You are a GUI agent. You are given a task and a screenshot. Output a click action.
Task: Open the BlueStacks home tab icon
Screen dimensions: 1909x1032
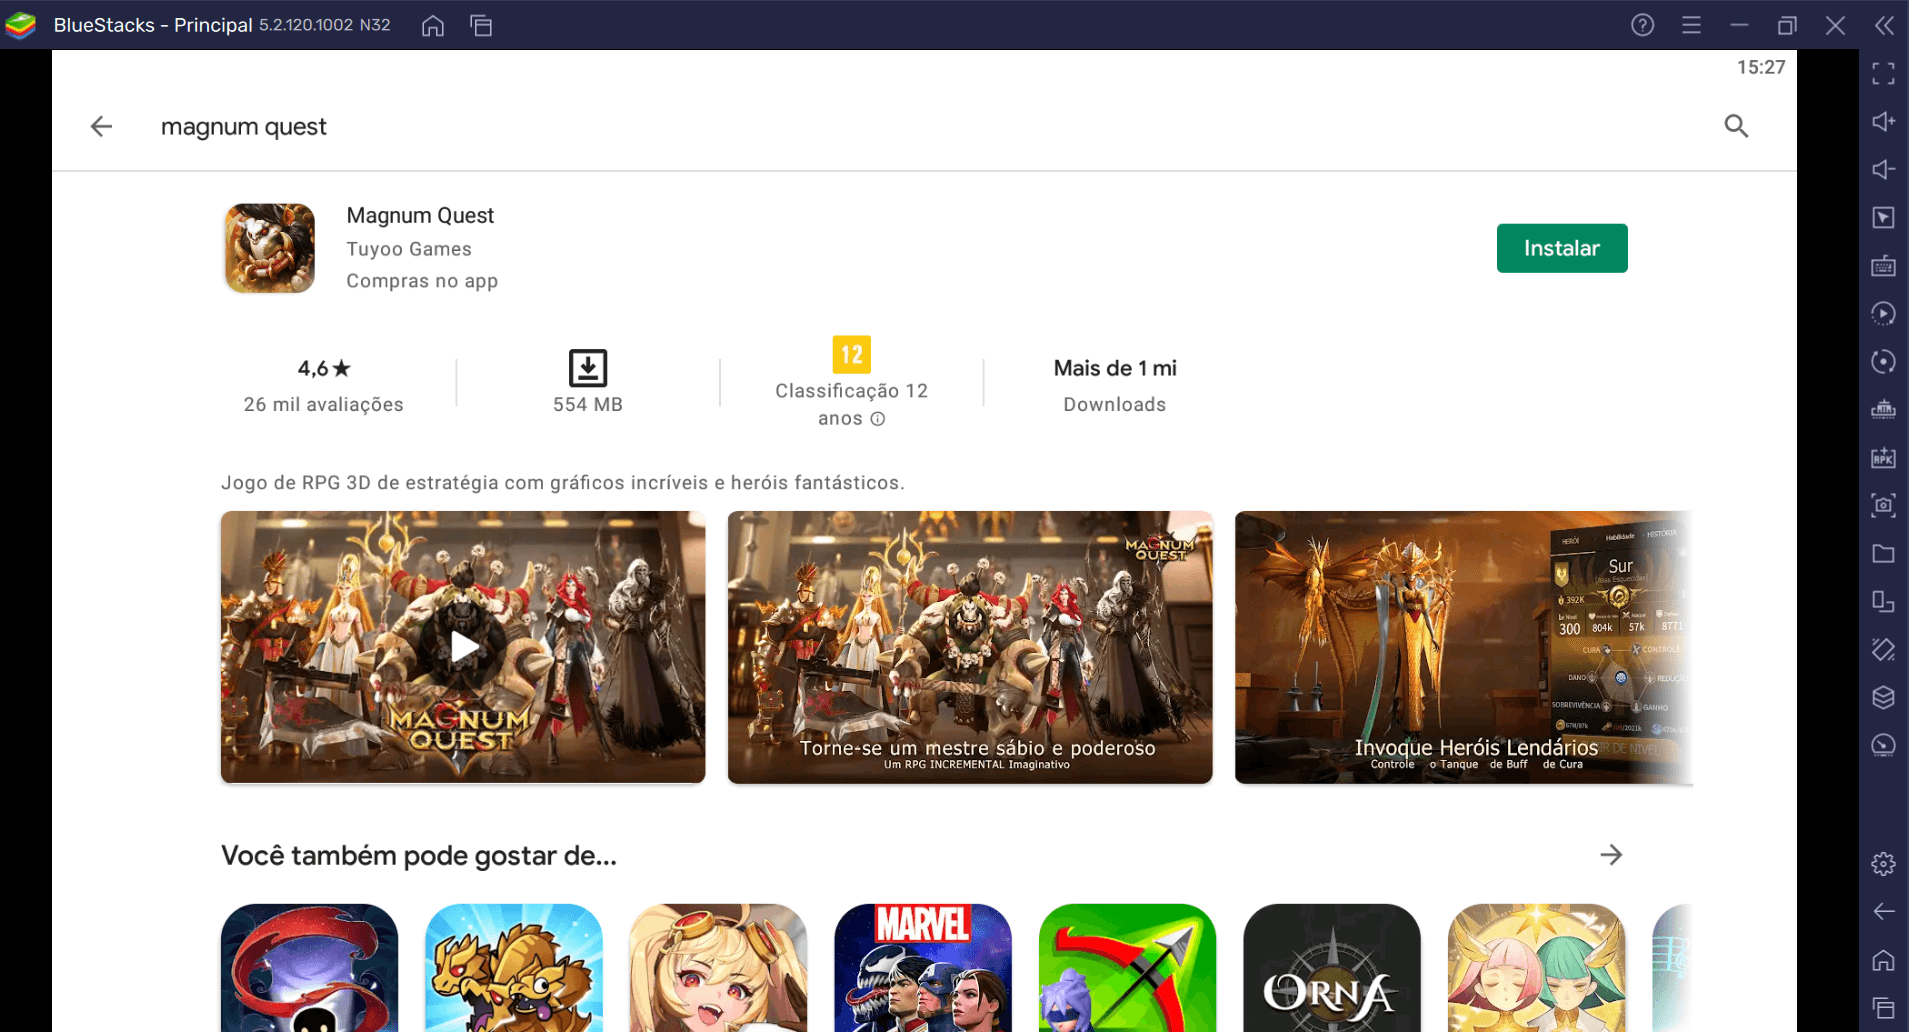click(x=433, y=25)
